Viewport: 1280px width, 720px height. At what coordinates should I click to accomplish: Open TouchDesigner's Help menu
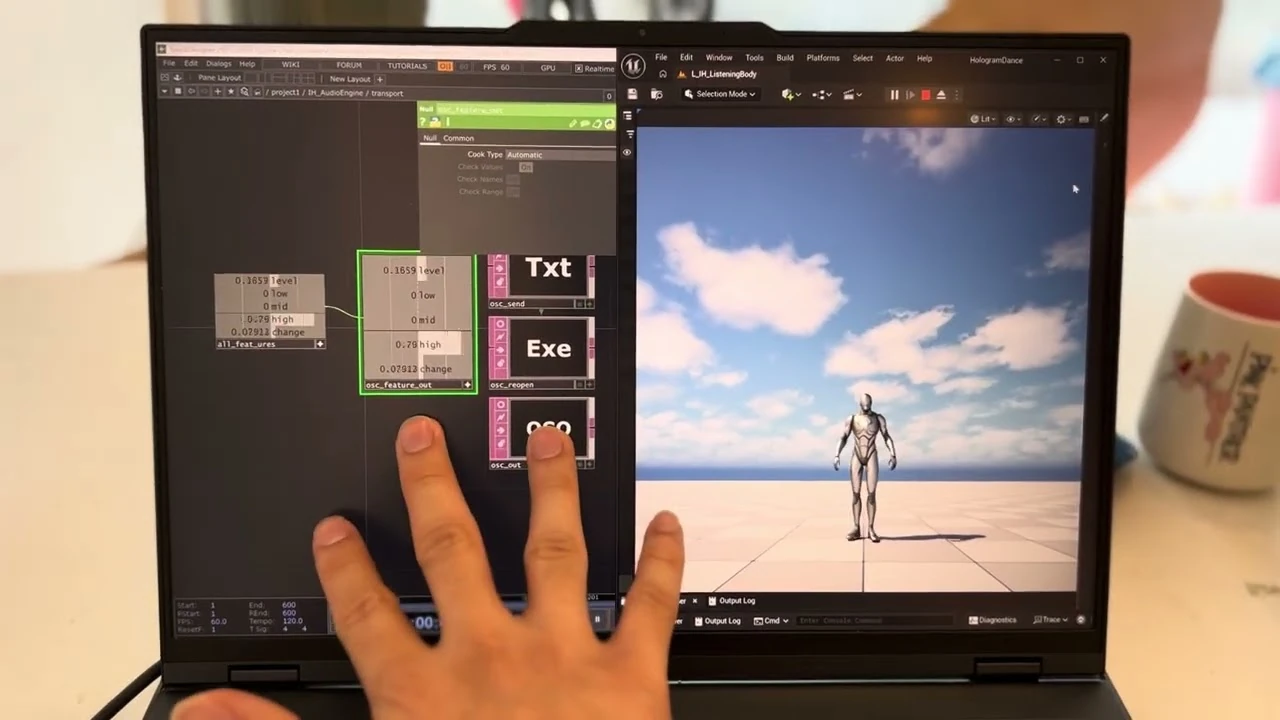pyautogui.click(x=247, y=64)
